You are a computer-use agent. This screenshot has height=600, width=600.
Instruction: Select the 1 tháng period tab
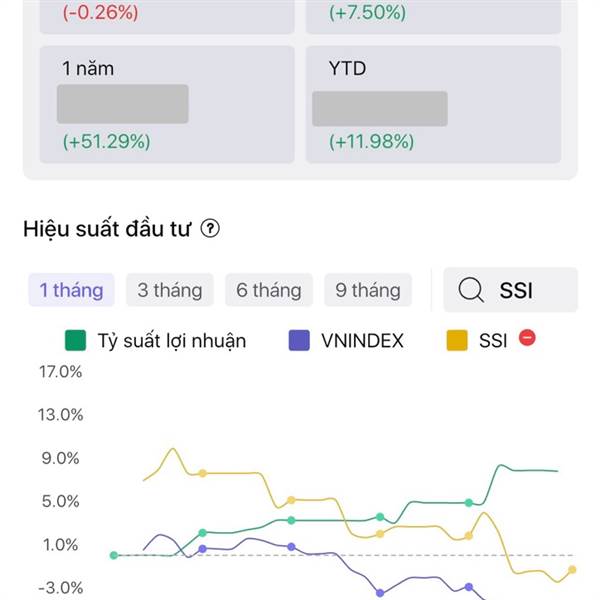(71, 290)
